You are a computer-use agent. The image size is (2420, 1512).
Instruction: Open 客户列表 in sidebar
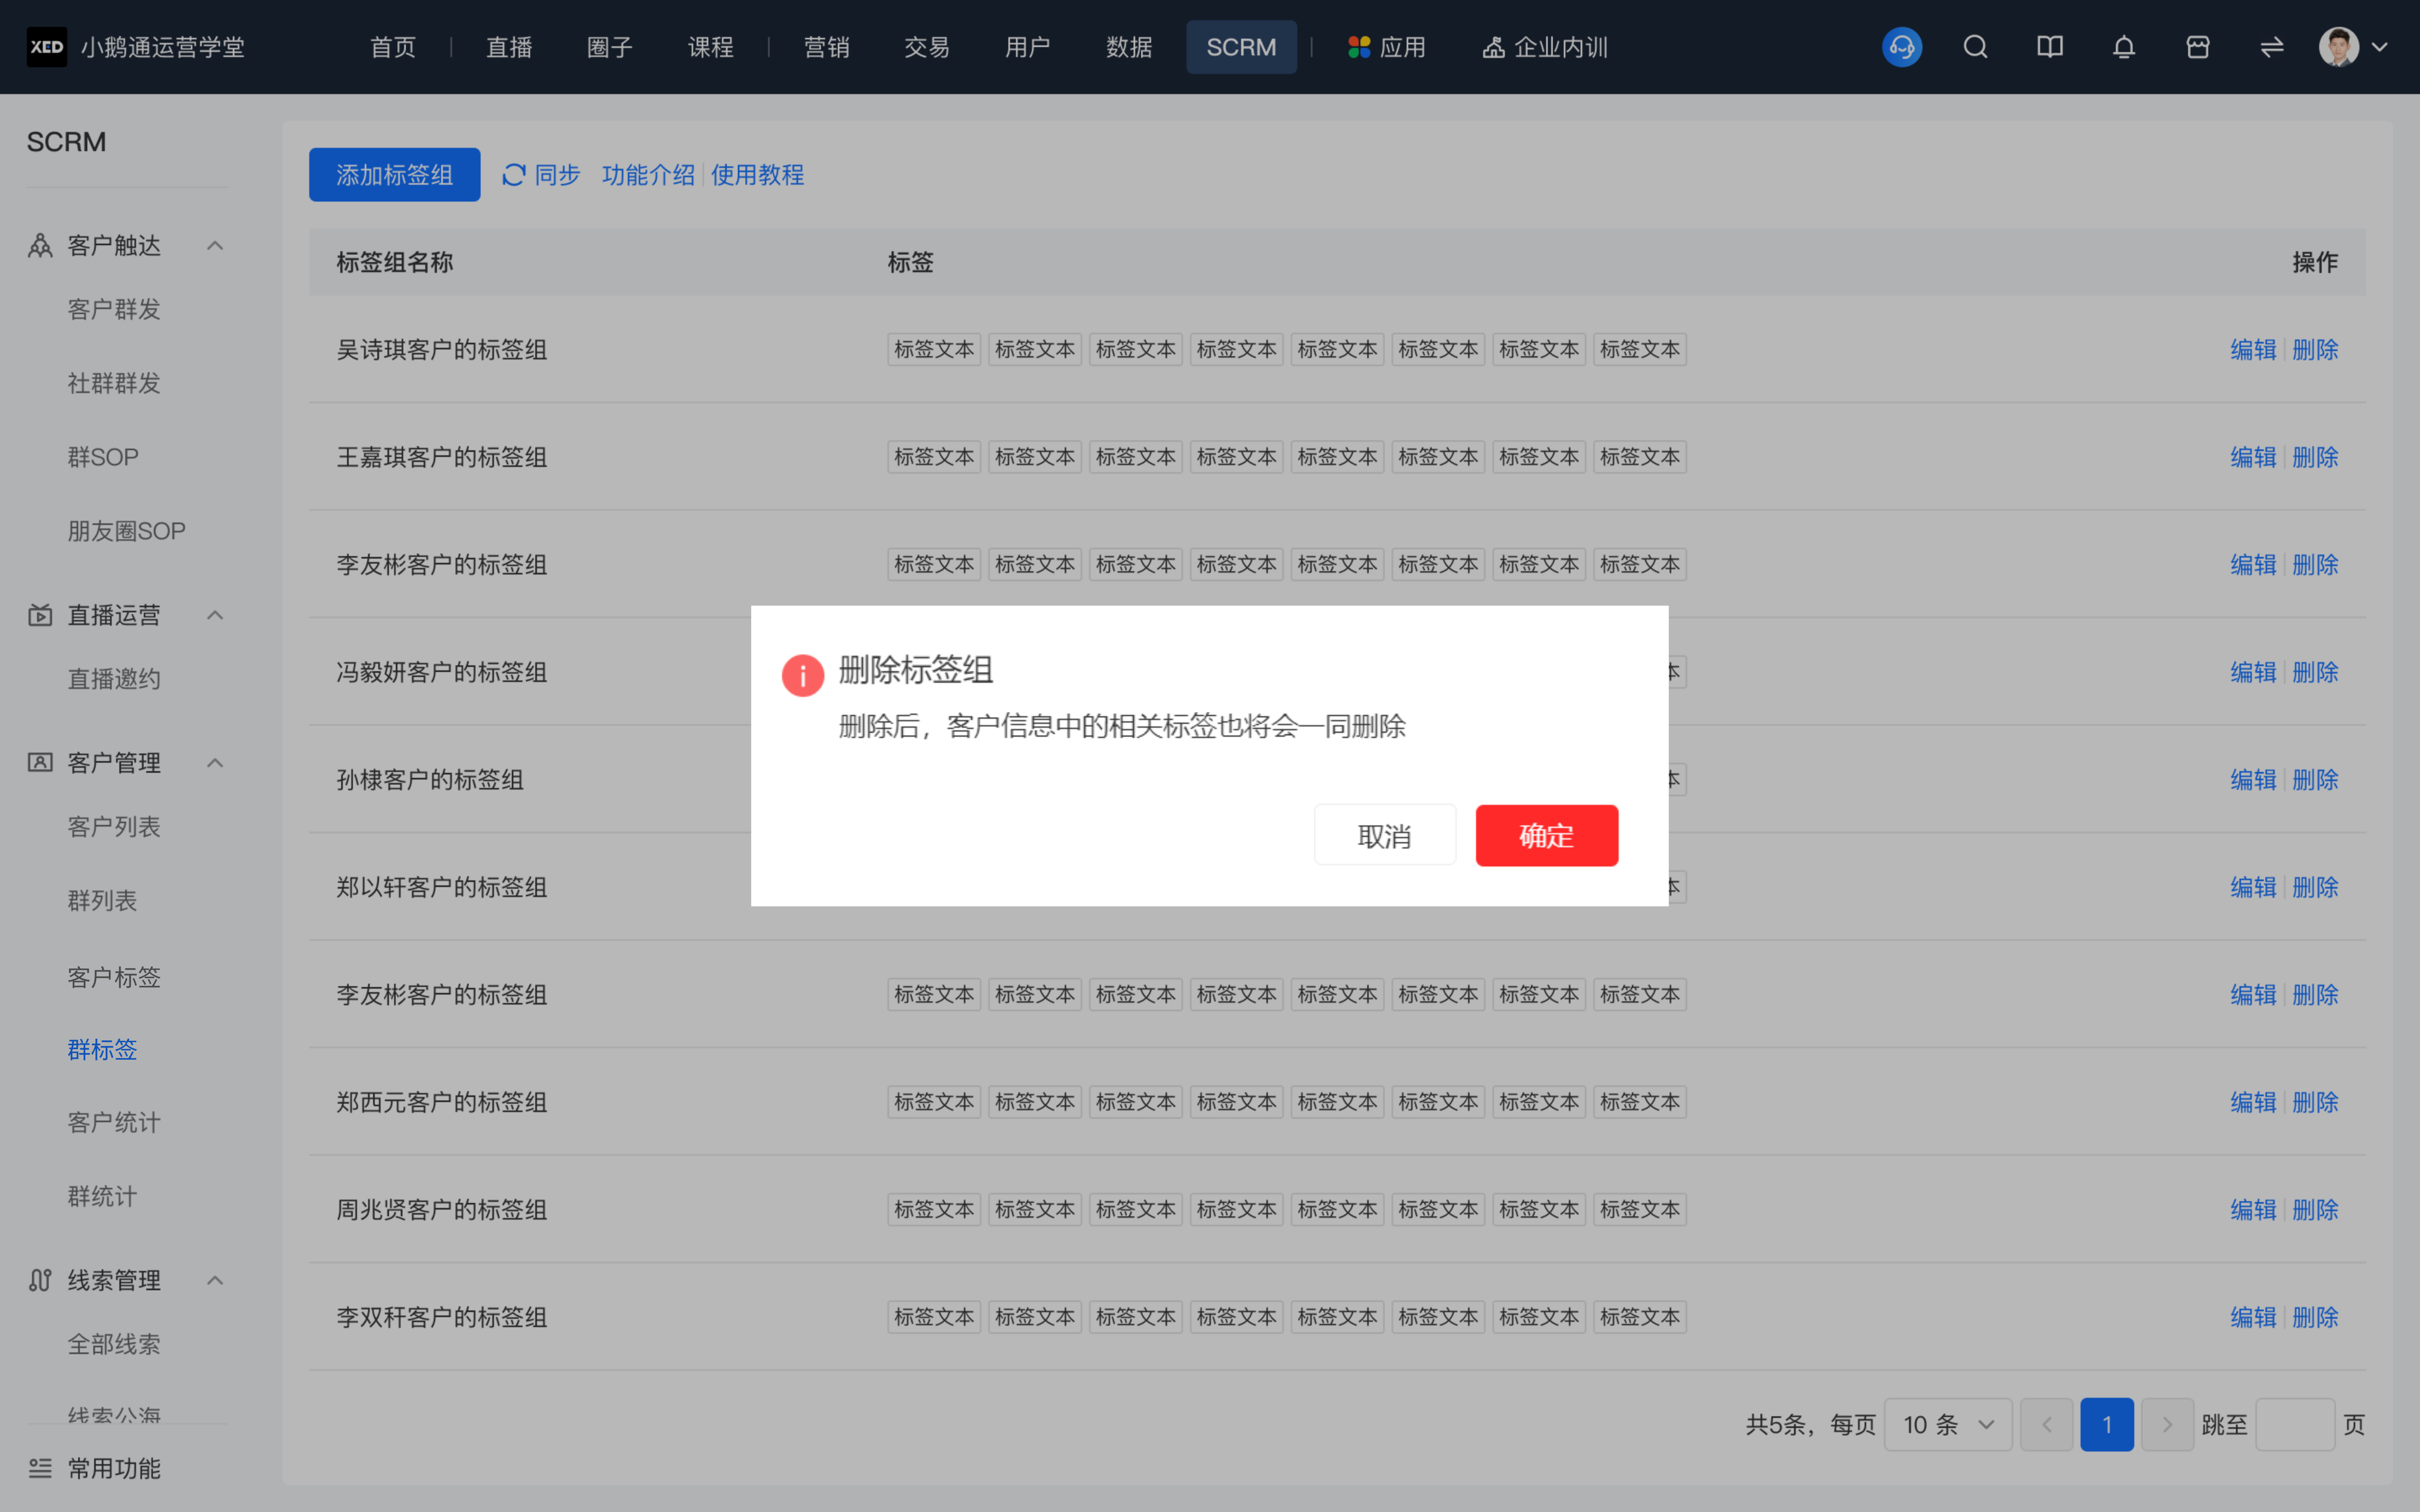114,827
